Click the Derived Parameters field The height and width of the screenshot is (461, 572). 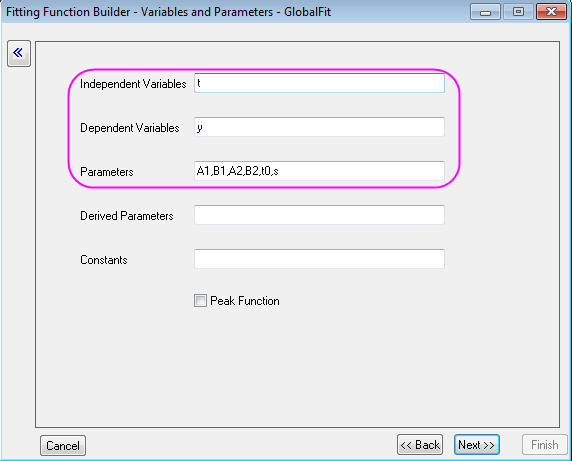[319, 215]
